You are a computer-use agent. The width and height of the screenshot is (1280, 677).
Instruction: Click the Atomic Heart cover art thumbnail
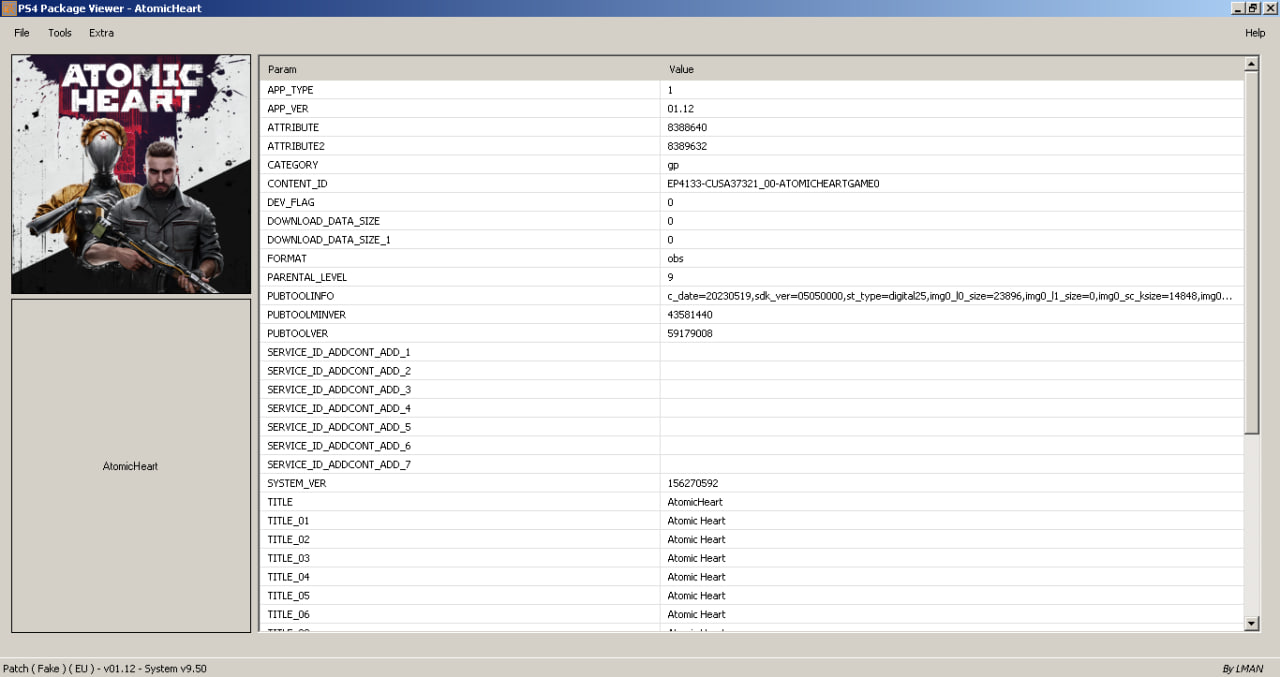tap(131, 174)
